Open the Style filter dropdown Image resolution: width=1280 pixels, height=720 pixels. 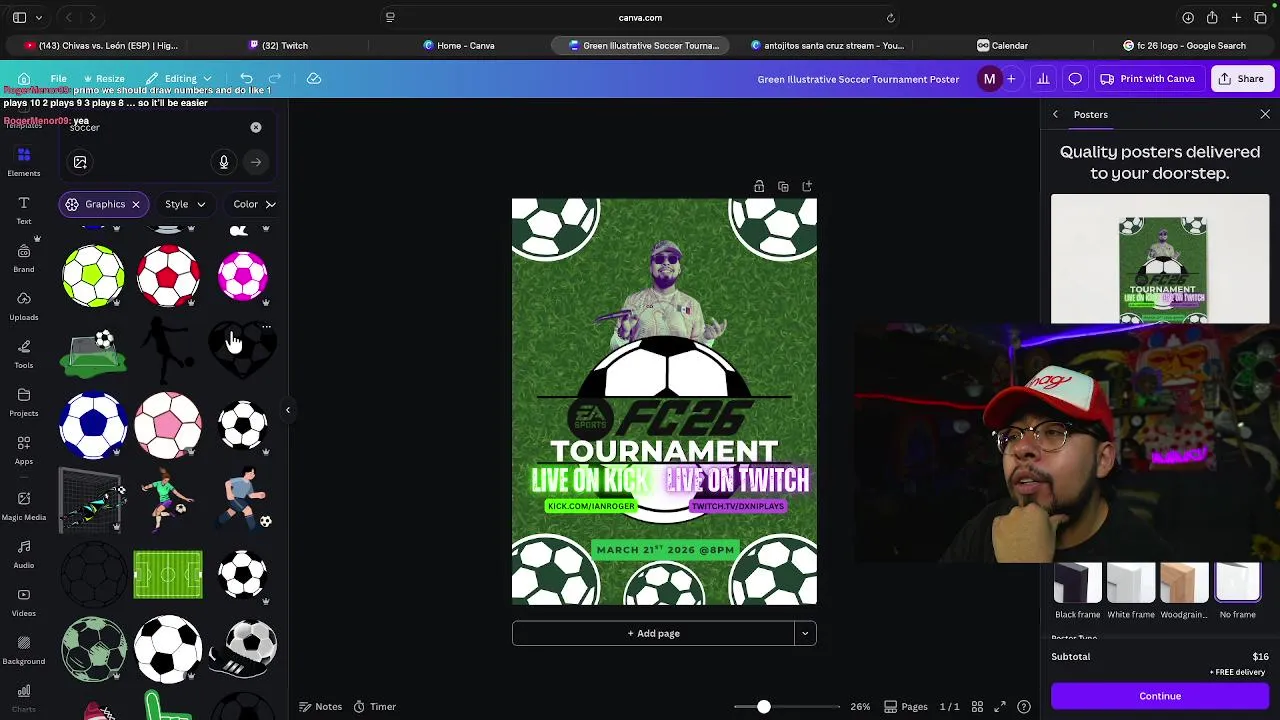[x=185, y=204]
